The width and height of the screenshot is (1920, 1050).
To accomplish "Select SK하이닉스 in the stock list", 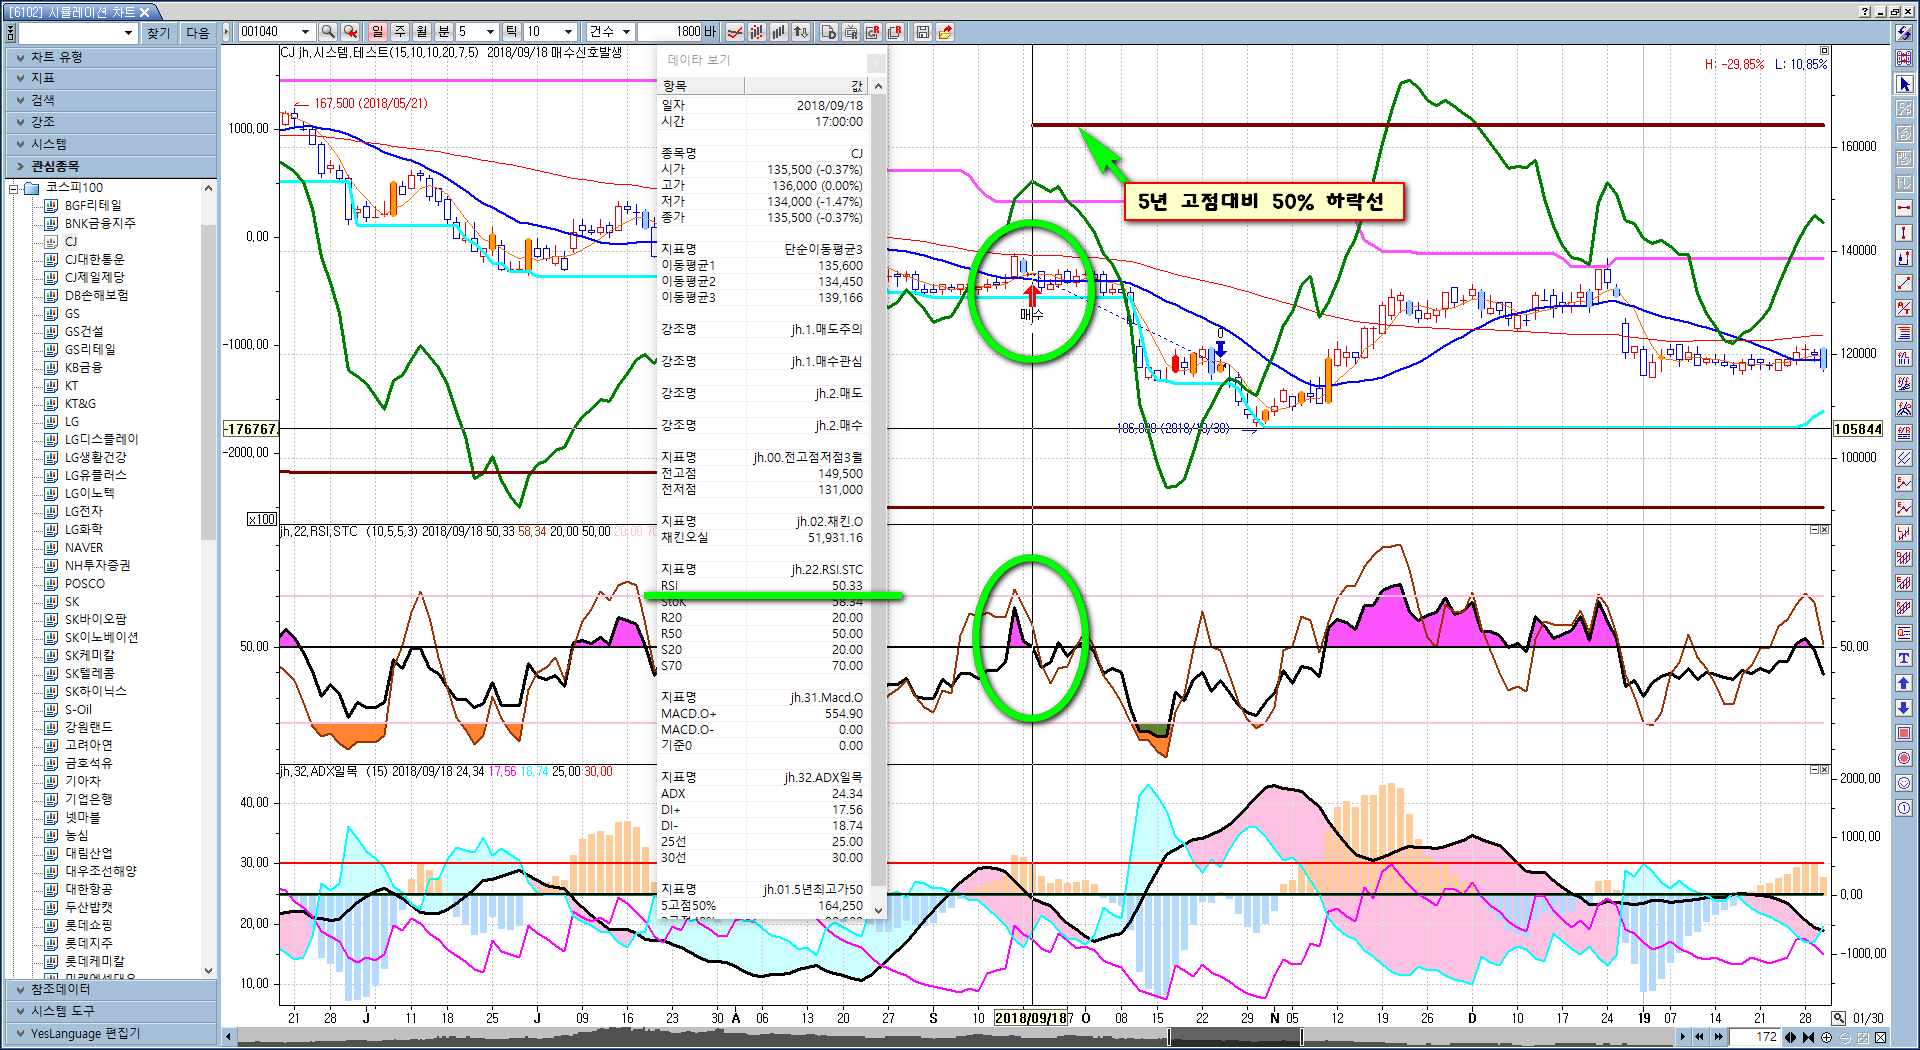I will click(x=95, y=691).
